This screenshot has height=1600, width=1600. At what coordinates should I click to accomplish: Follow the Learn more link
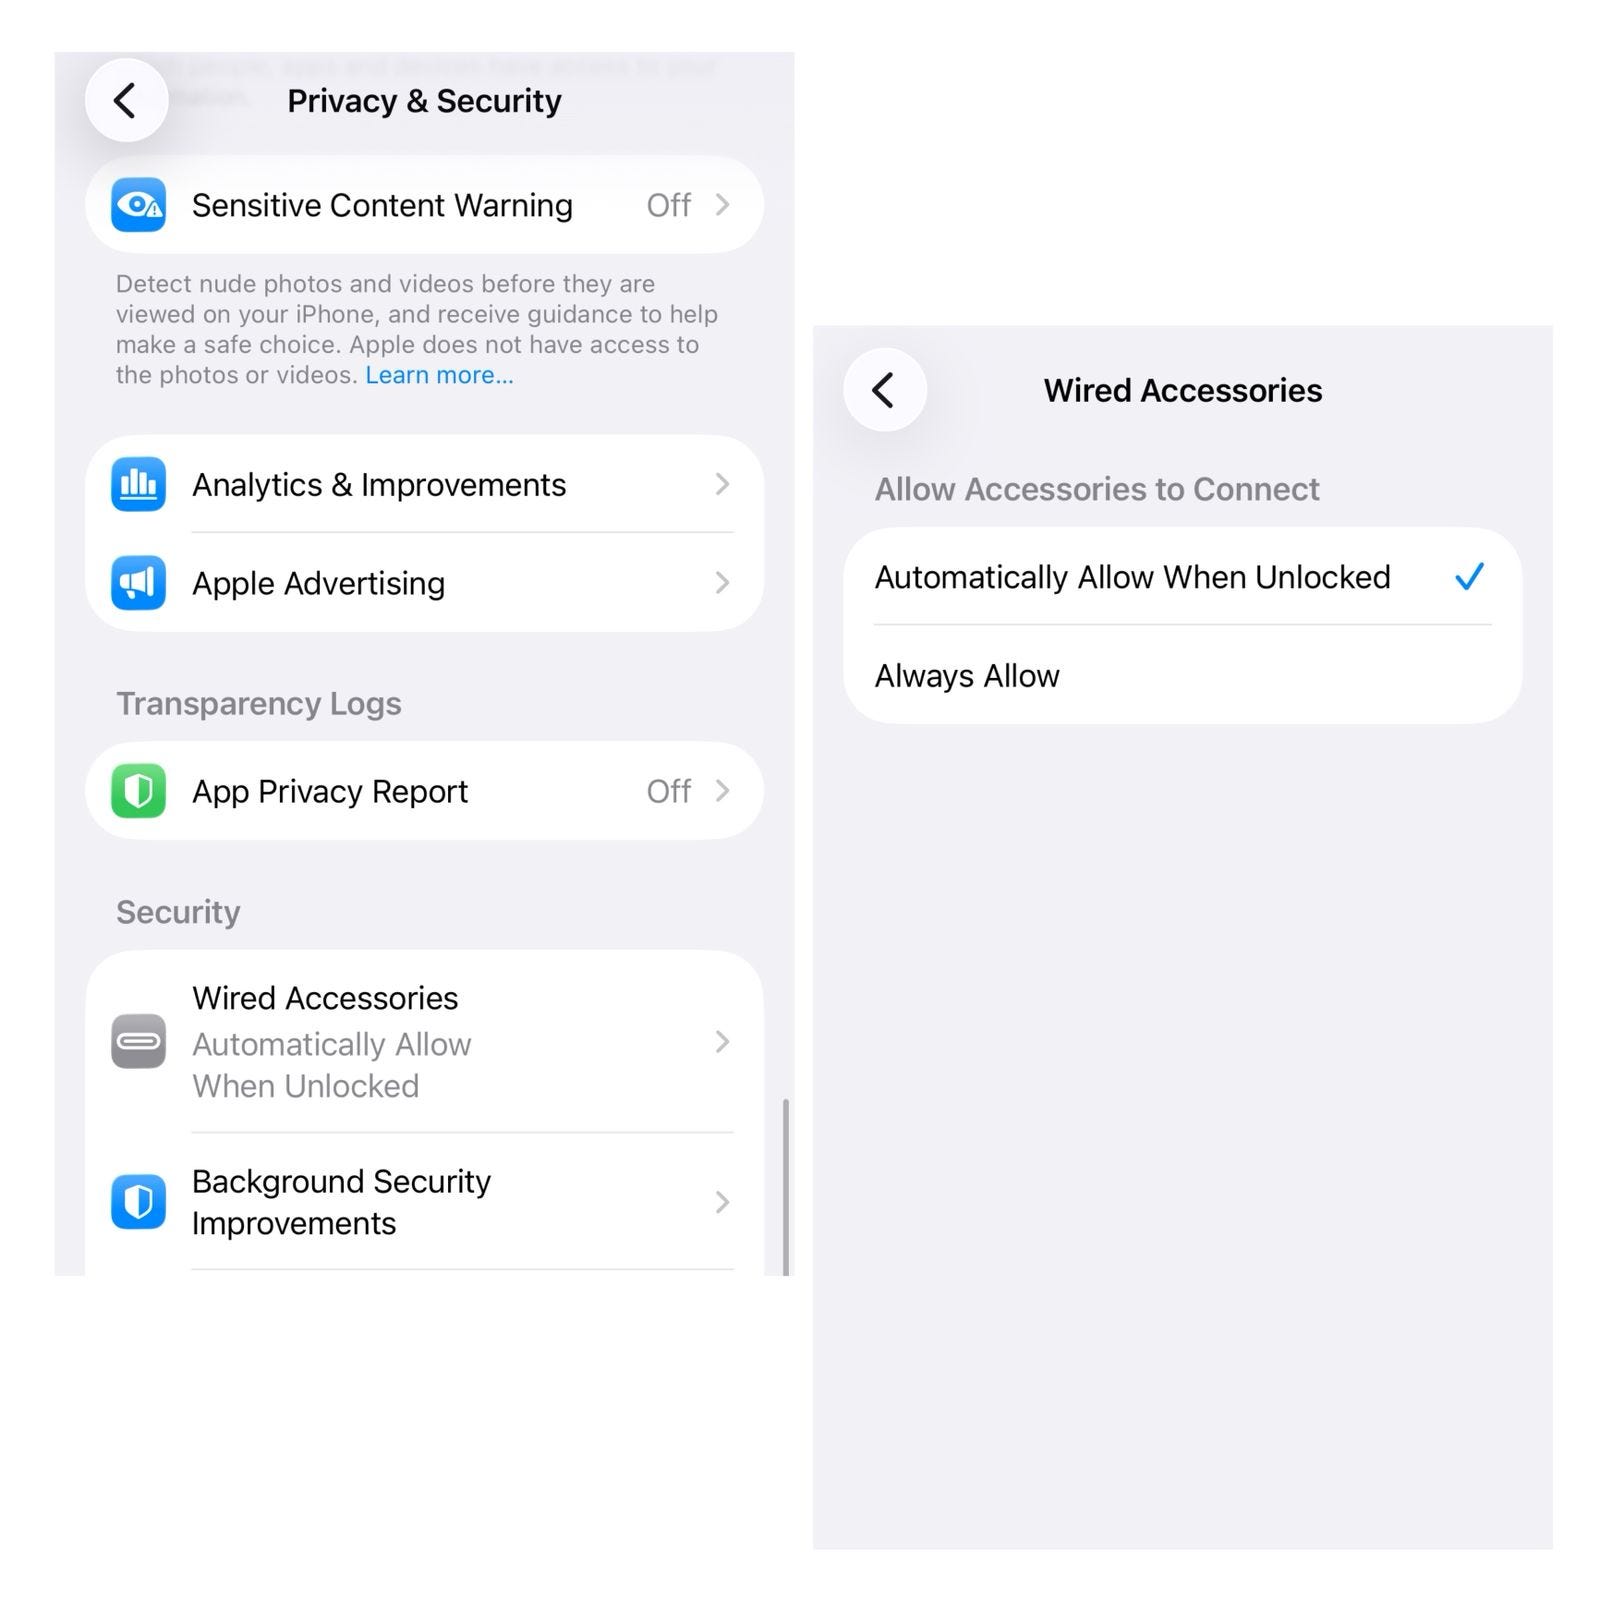[439, 375]
